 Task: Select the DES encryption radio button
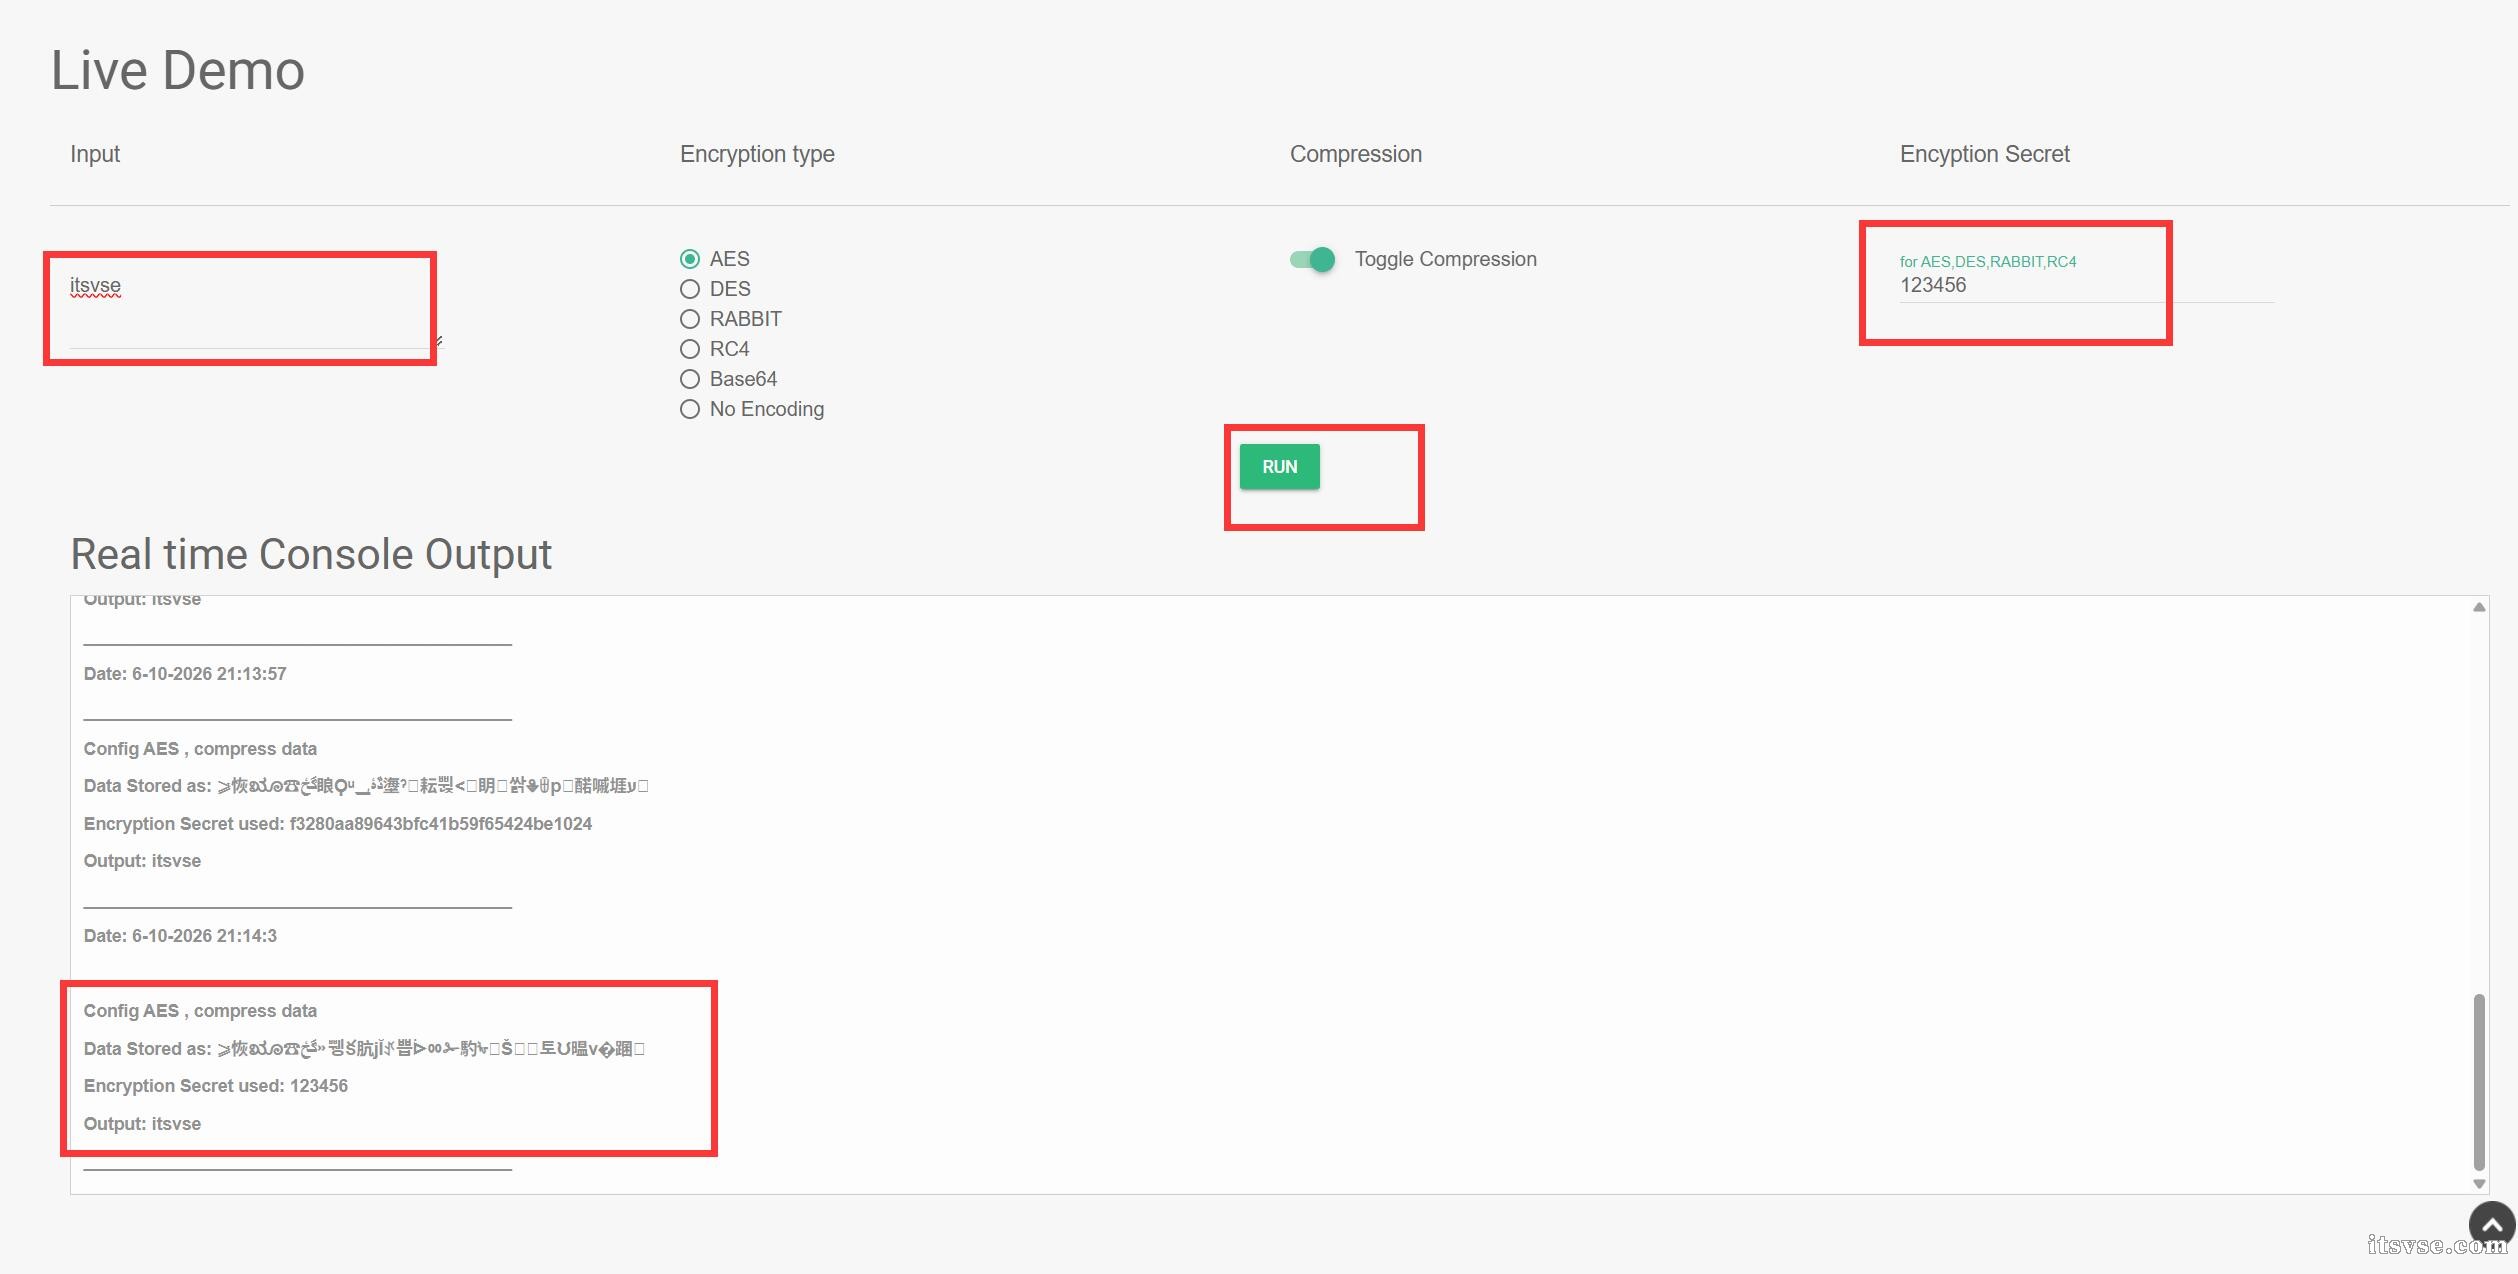[x=690, y=289]
